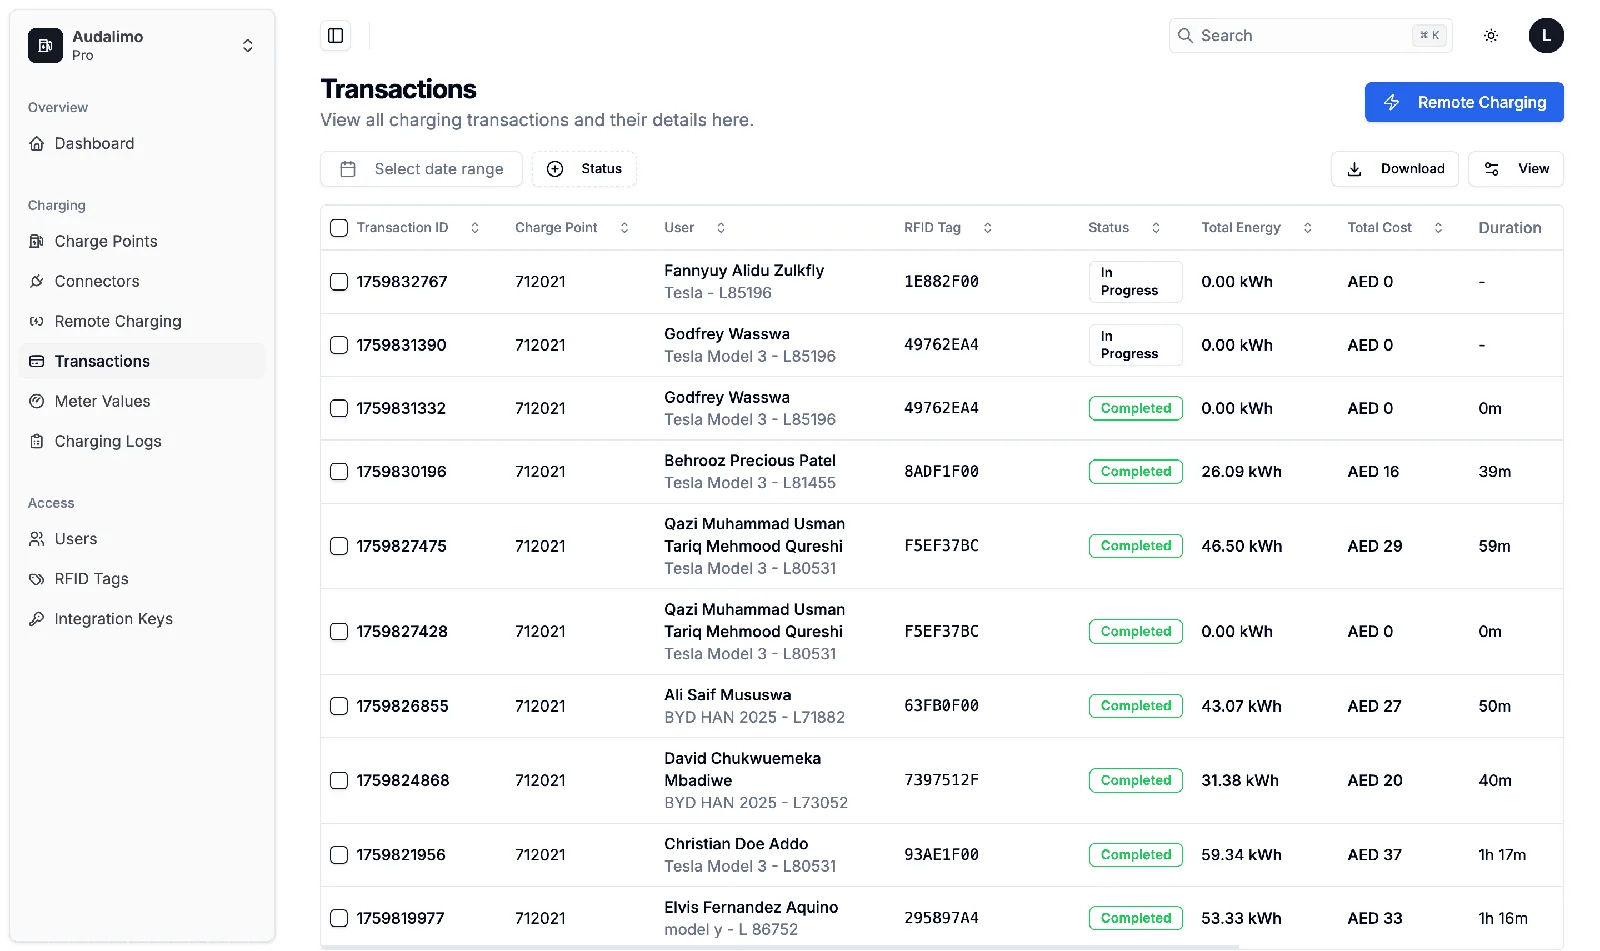Click the plus-circle icon beside Status filter
This screenshot has width=1600, height=951.
point(555,170)
